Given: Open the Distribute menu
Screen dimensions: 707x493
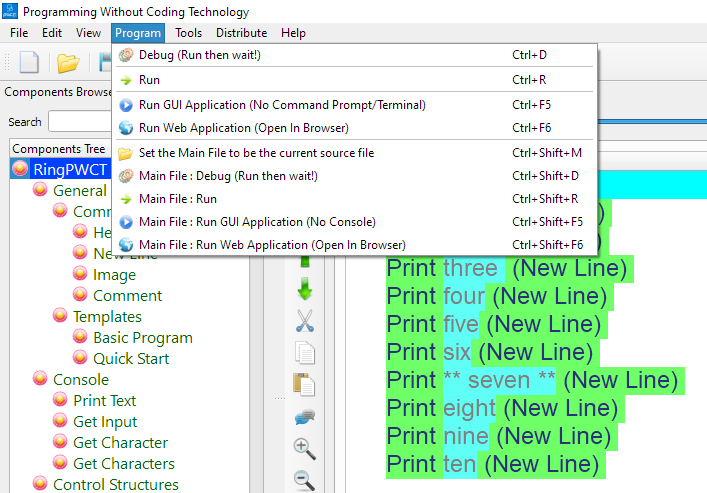Looking at the screenshot, I should [x=241, y=33].
